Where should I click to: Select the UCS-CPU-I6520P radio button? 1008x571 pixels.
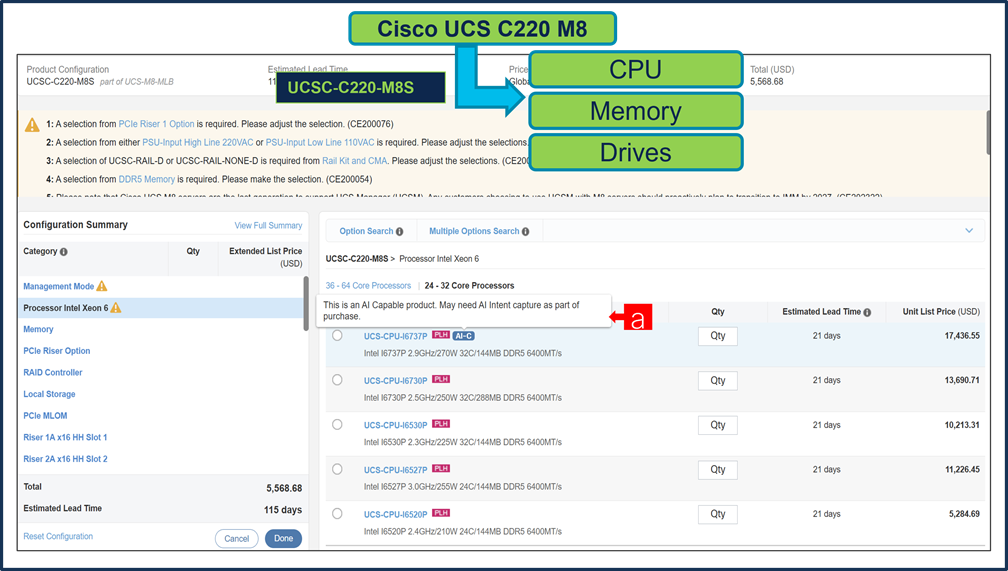[x=337, y=514]
